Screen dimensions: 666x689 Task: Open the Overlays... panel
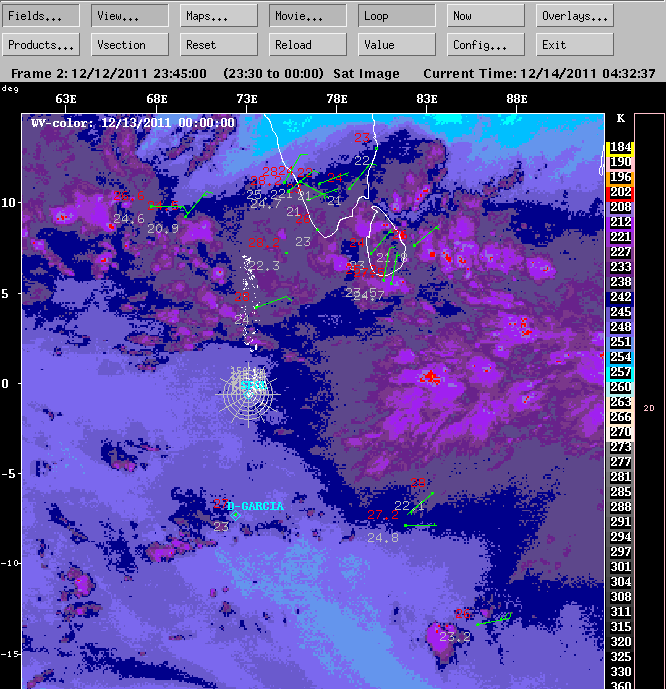[575, 16]
